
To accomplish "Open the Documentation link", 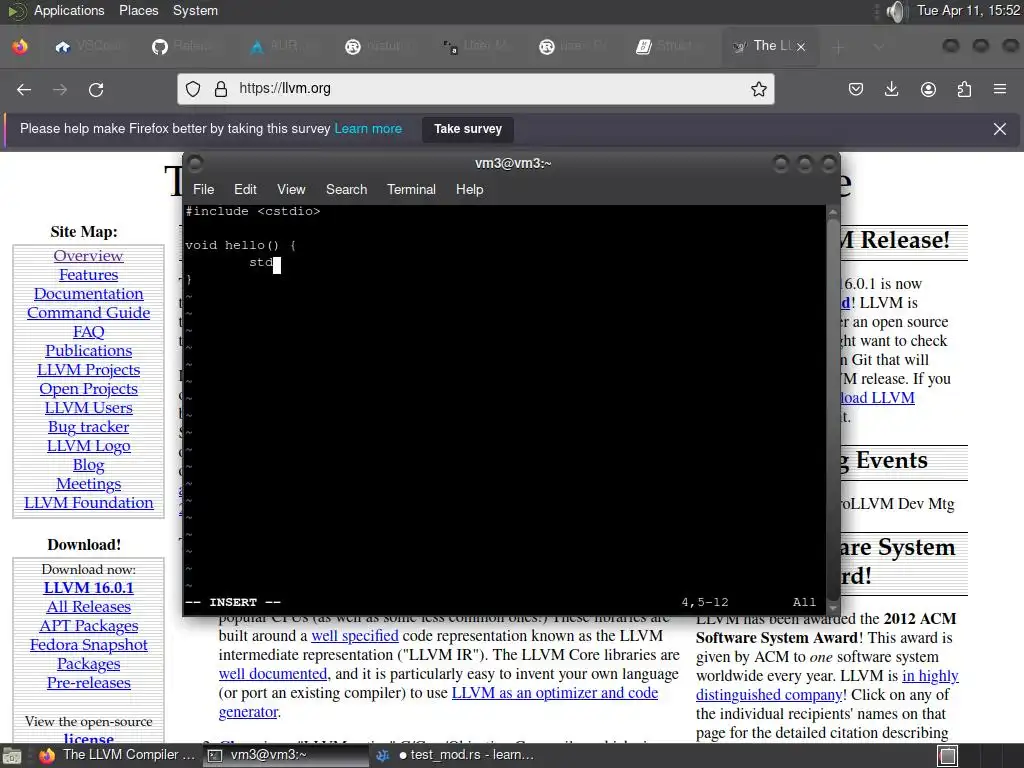I will pyautogui.click(x=88, y=294).
